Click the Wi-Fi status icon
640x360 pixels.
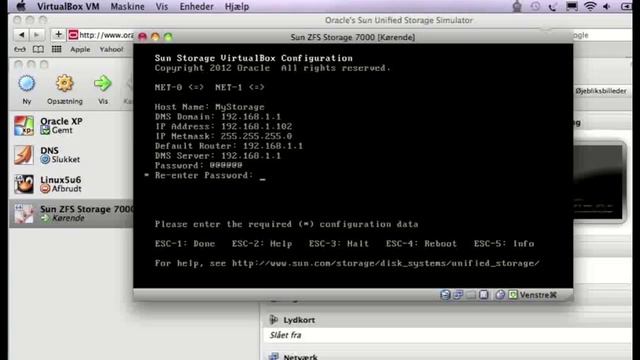590,6
